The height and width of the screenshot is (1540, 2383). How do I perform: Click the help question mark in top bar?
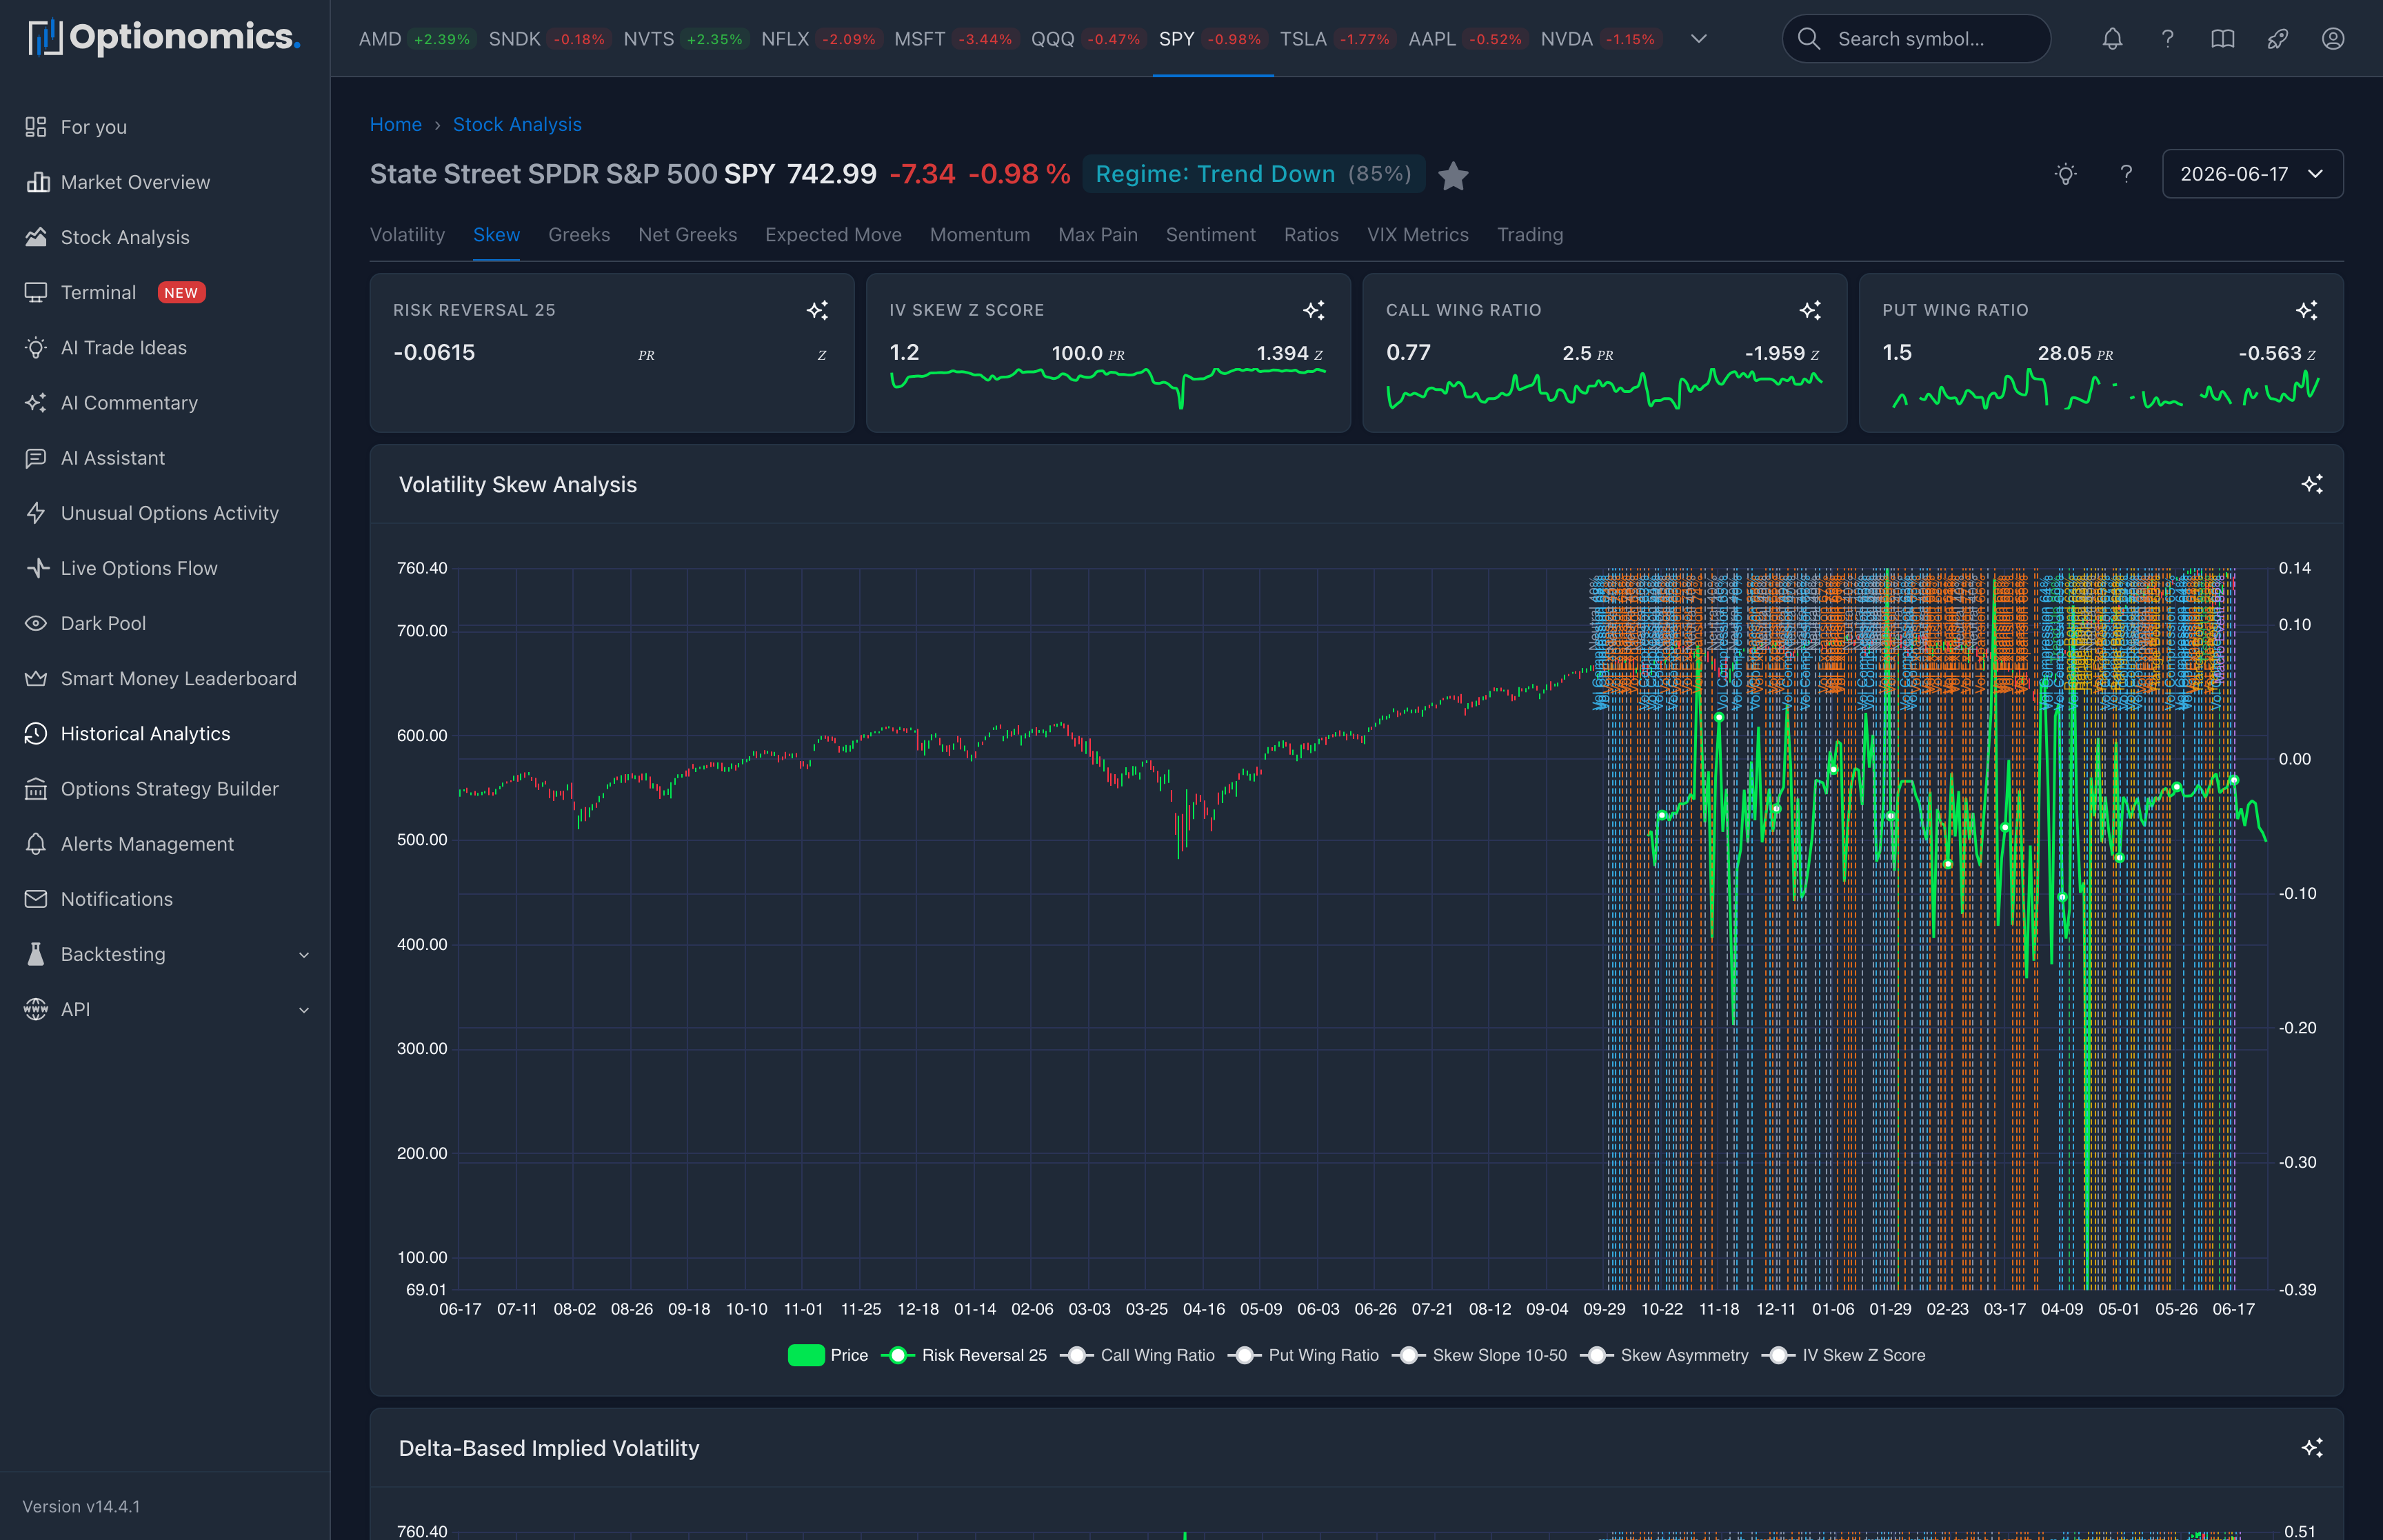[x=2167, y=39]
